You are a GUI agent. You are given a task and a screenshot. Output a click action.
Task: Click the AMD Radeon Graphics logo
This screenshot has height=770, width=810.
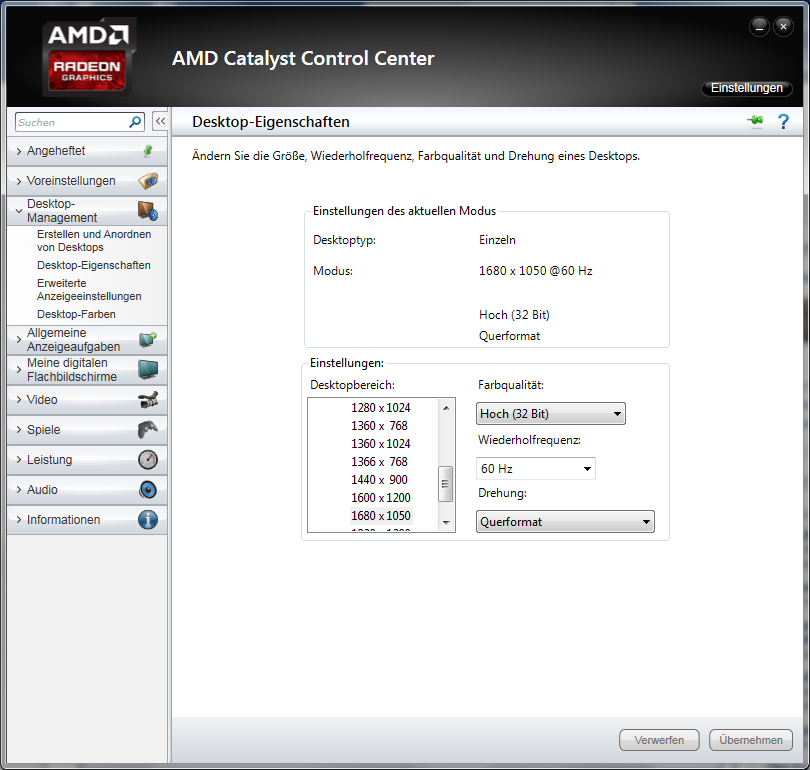88,57
